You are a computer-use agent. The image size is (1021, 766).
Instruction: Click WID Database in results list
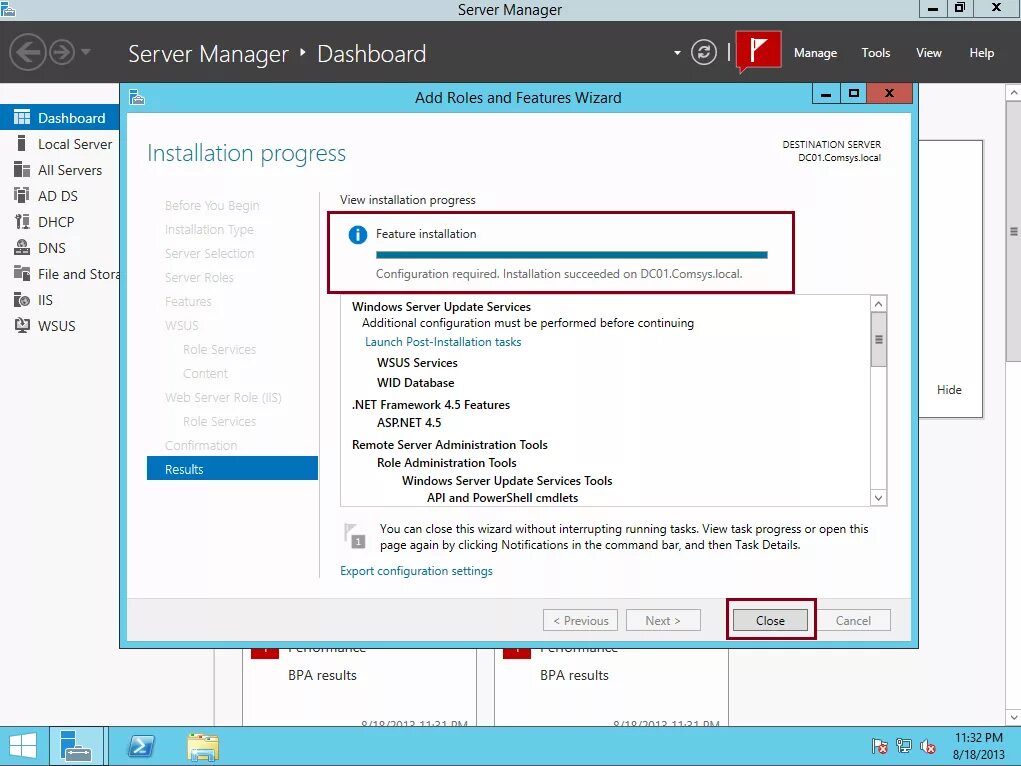pyautogui.click(x=415, y=383)
